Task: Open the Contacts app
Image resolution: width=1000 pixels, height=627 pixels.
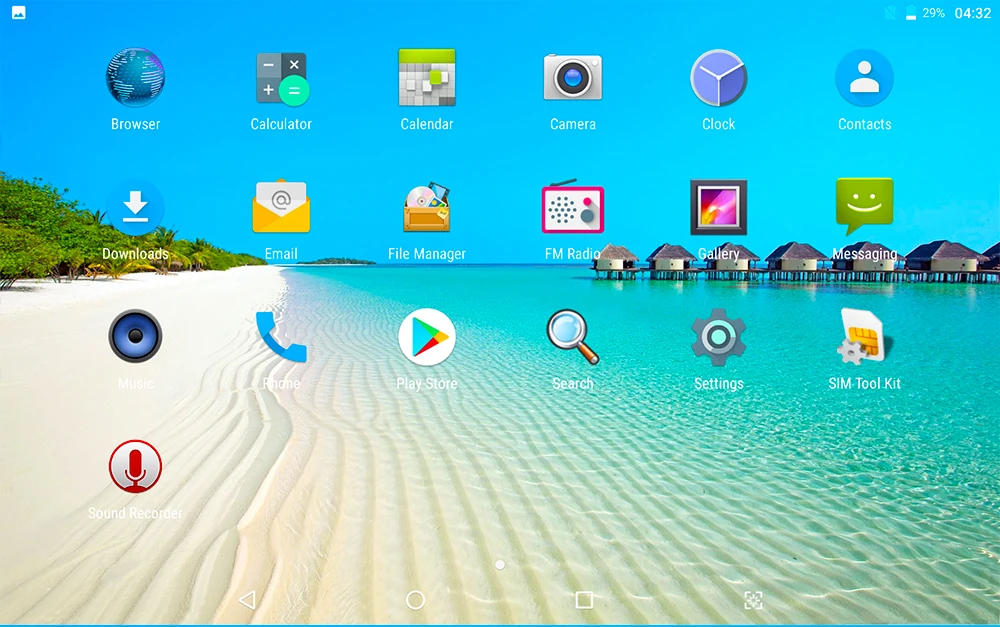Action: (864, 78)
